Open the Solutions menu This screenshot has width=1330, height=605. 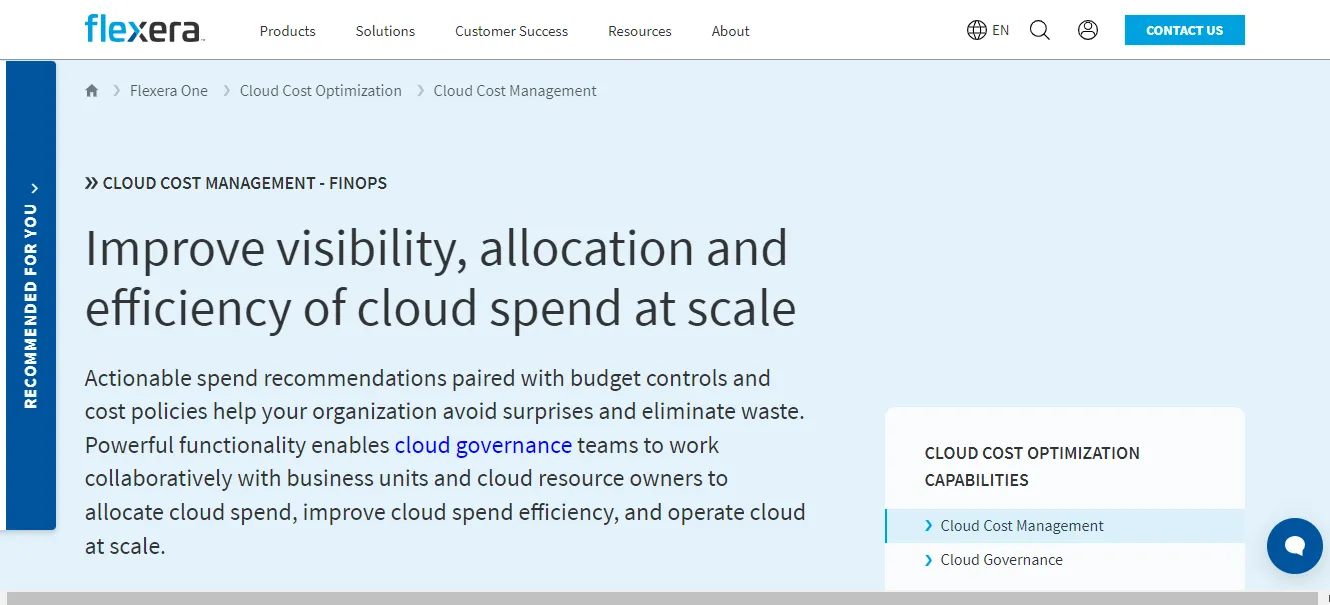coord(385,31)
